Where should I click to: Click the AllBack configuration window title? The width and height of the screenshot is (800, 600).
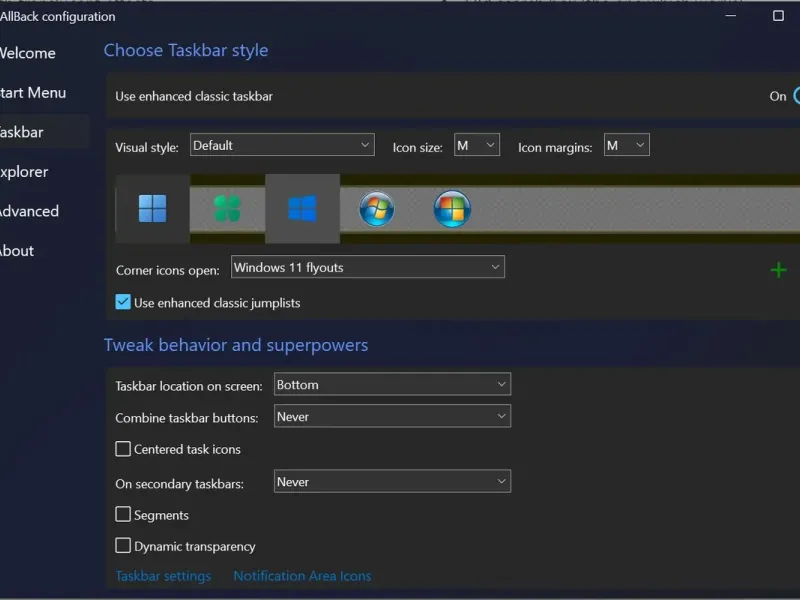coord(58,16)
